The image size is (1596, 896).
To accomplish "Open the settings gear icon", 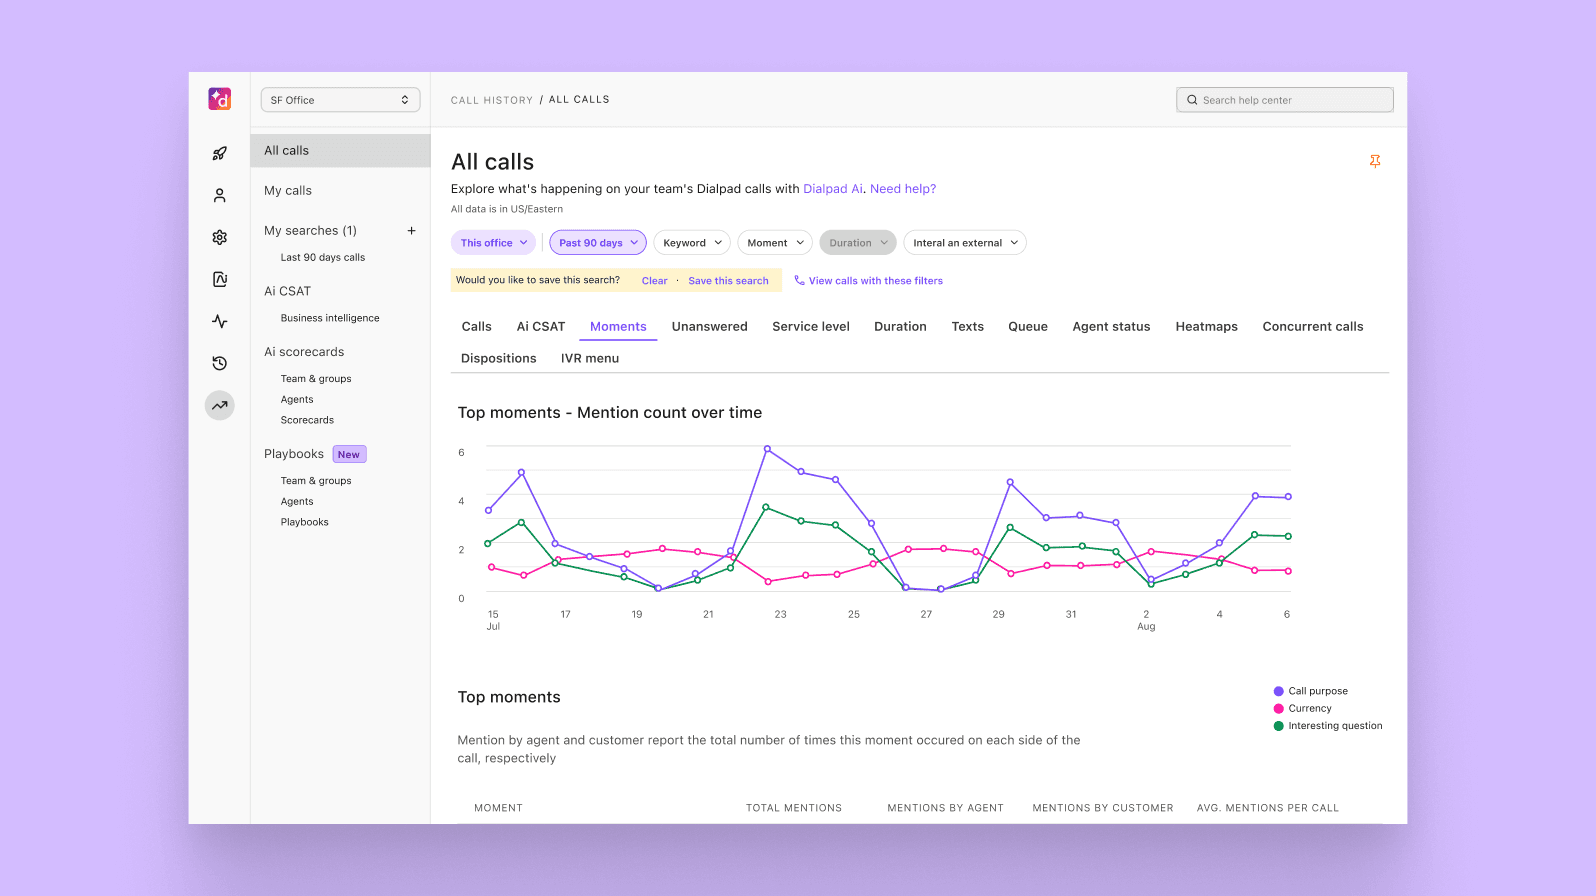I will click(219, 238).
